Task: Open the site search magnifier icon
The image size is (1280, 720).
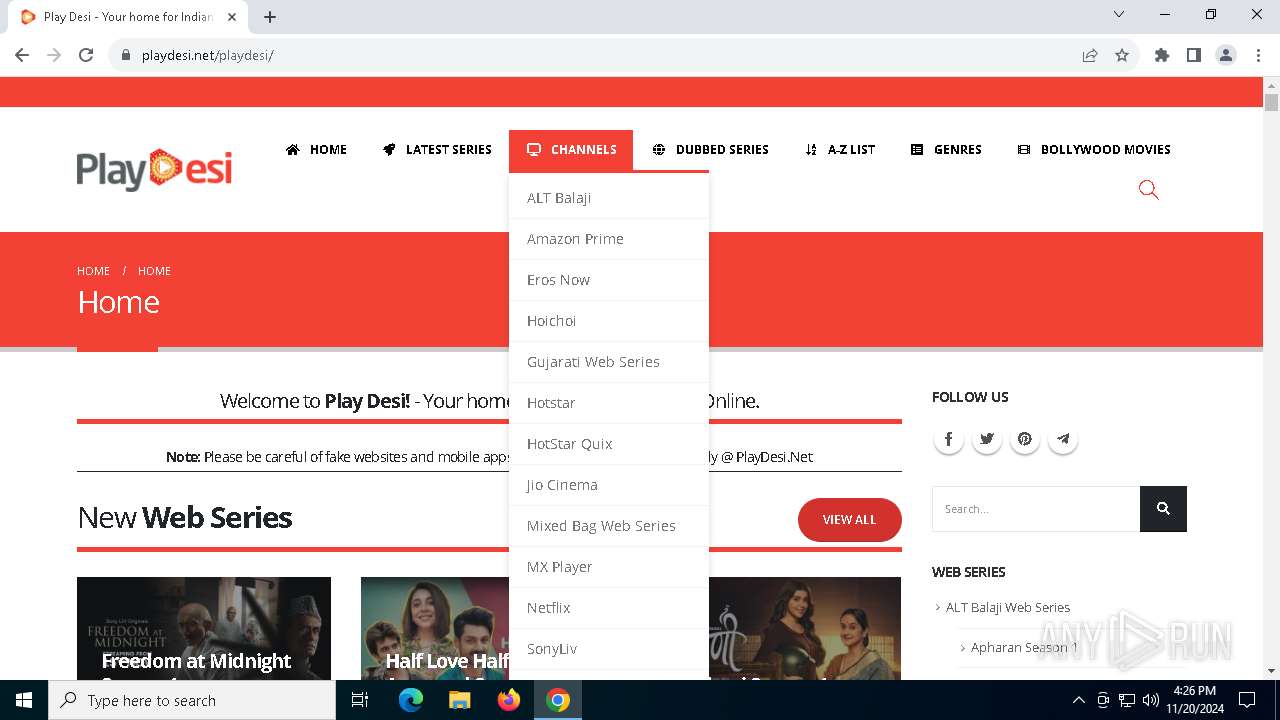Action: pyautogui.click(x=1148, y=190)
